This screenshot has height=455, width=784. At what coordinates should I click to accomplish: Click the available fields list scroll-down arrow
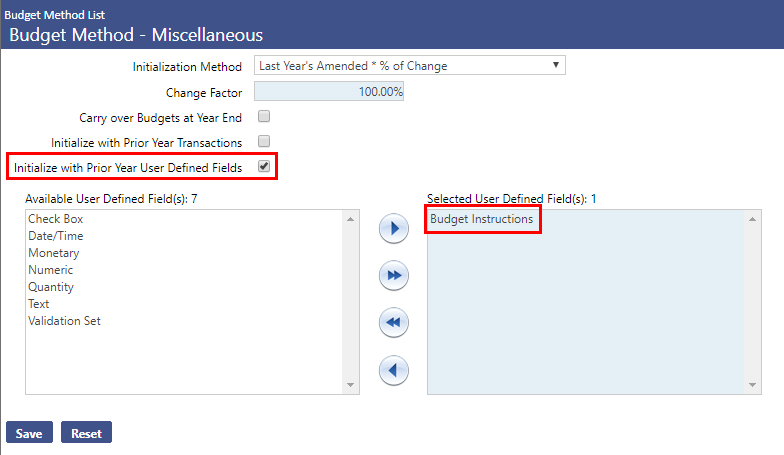[x=350, y=386]
